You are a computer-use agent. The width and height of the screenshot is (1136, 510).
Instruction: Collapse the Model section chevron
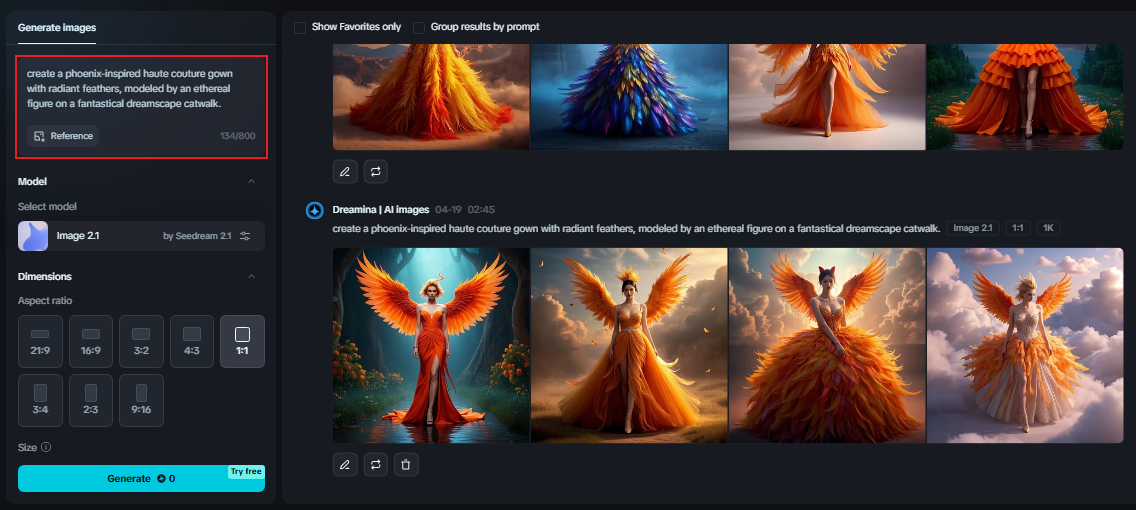coord(251,181)
